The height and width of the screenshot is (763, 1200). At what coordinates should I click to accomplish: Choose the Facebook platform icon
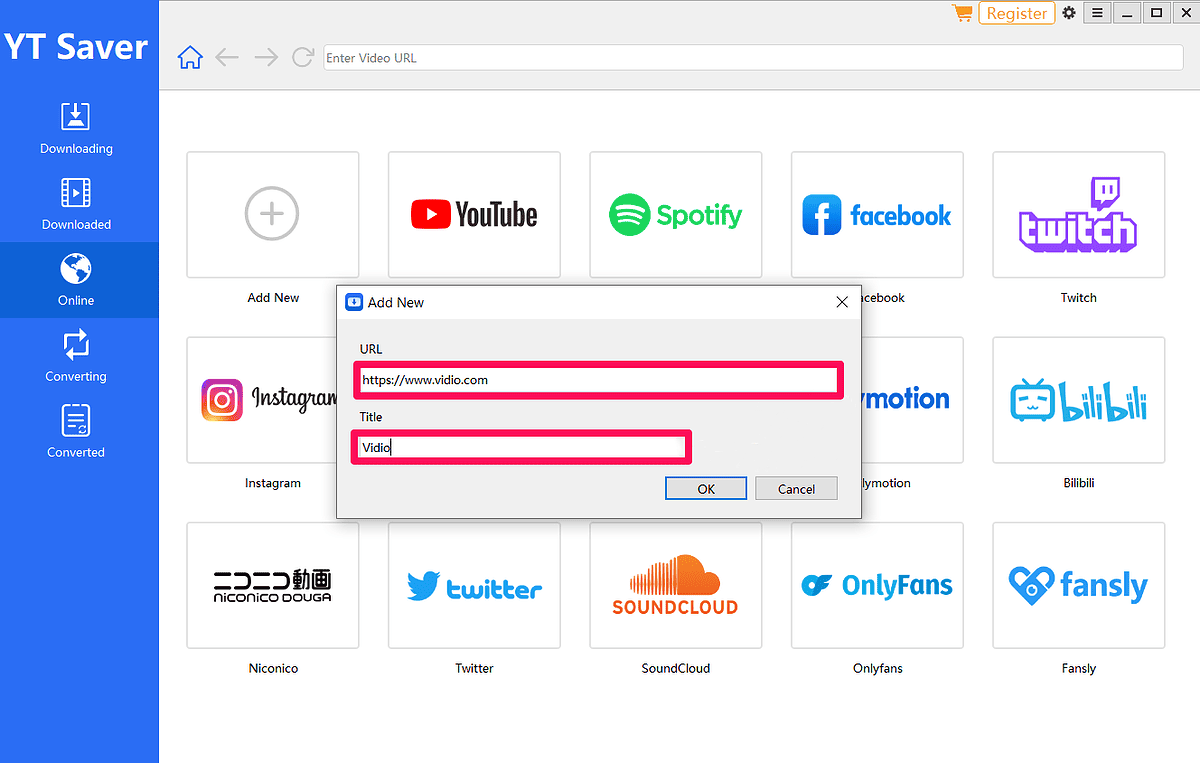[x=877, y=214]
